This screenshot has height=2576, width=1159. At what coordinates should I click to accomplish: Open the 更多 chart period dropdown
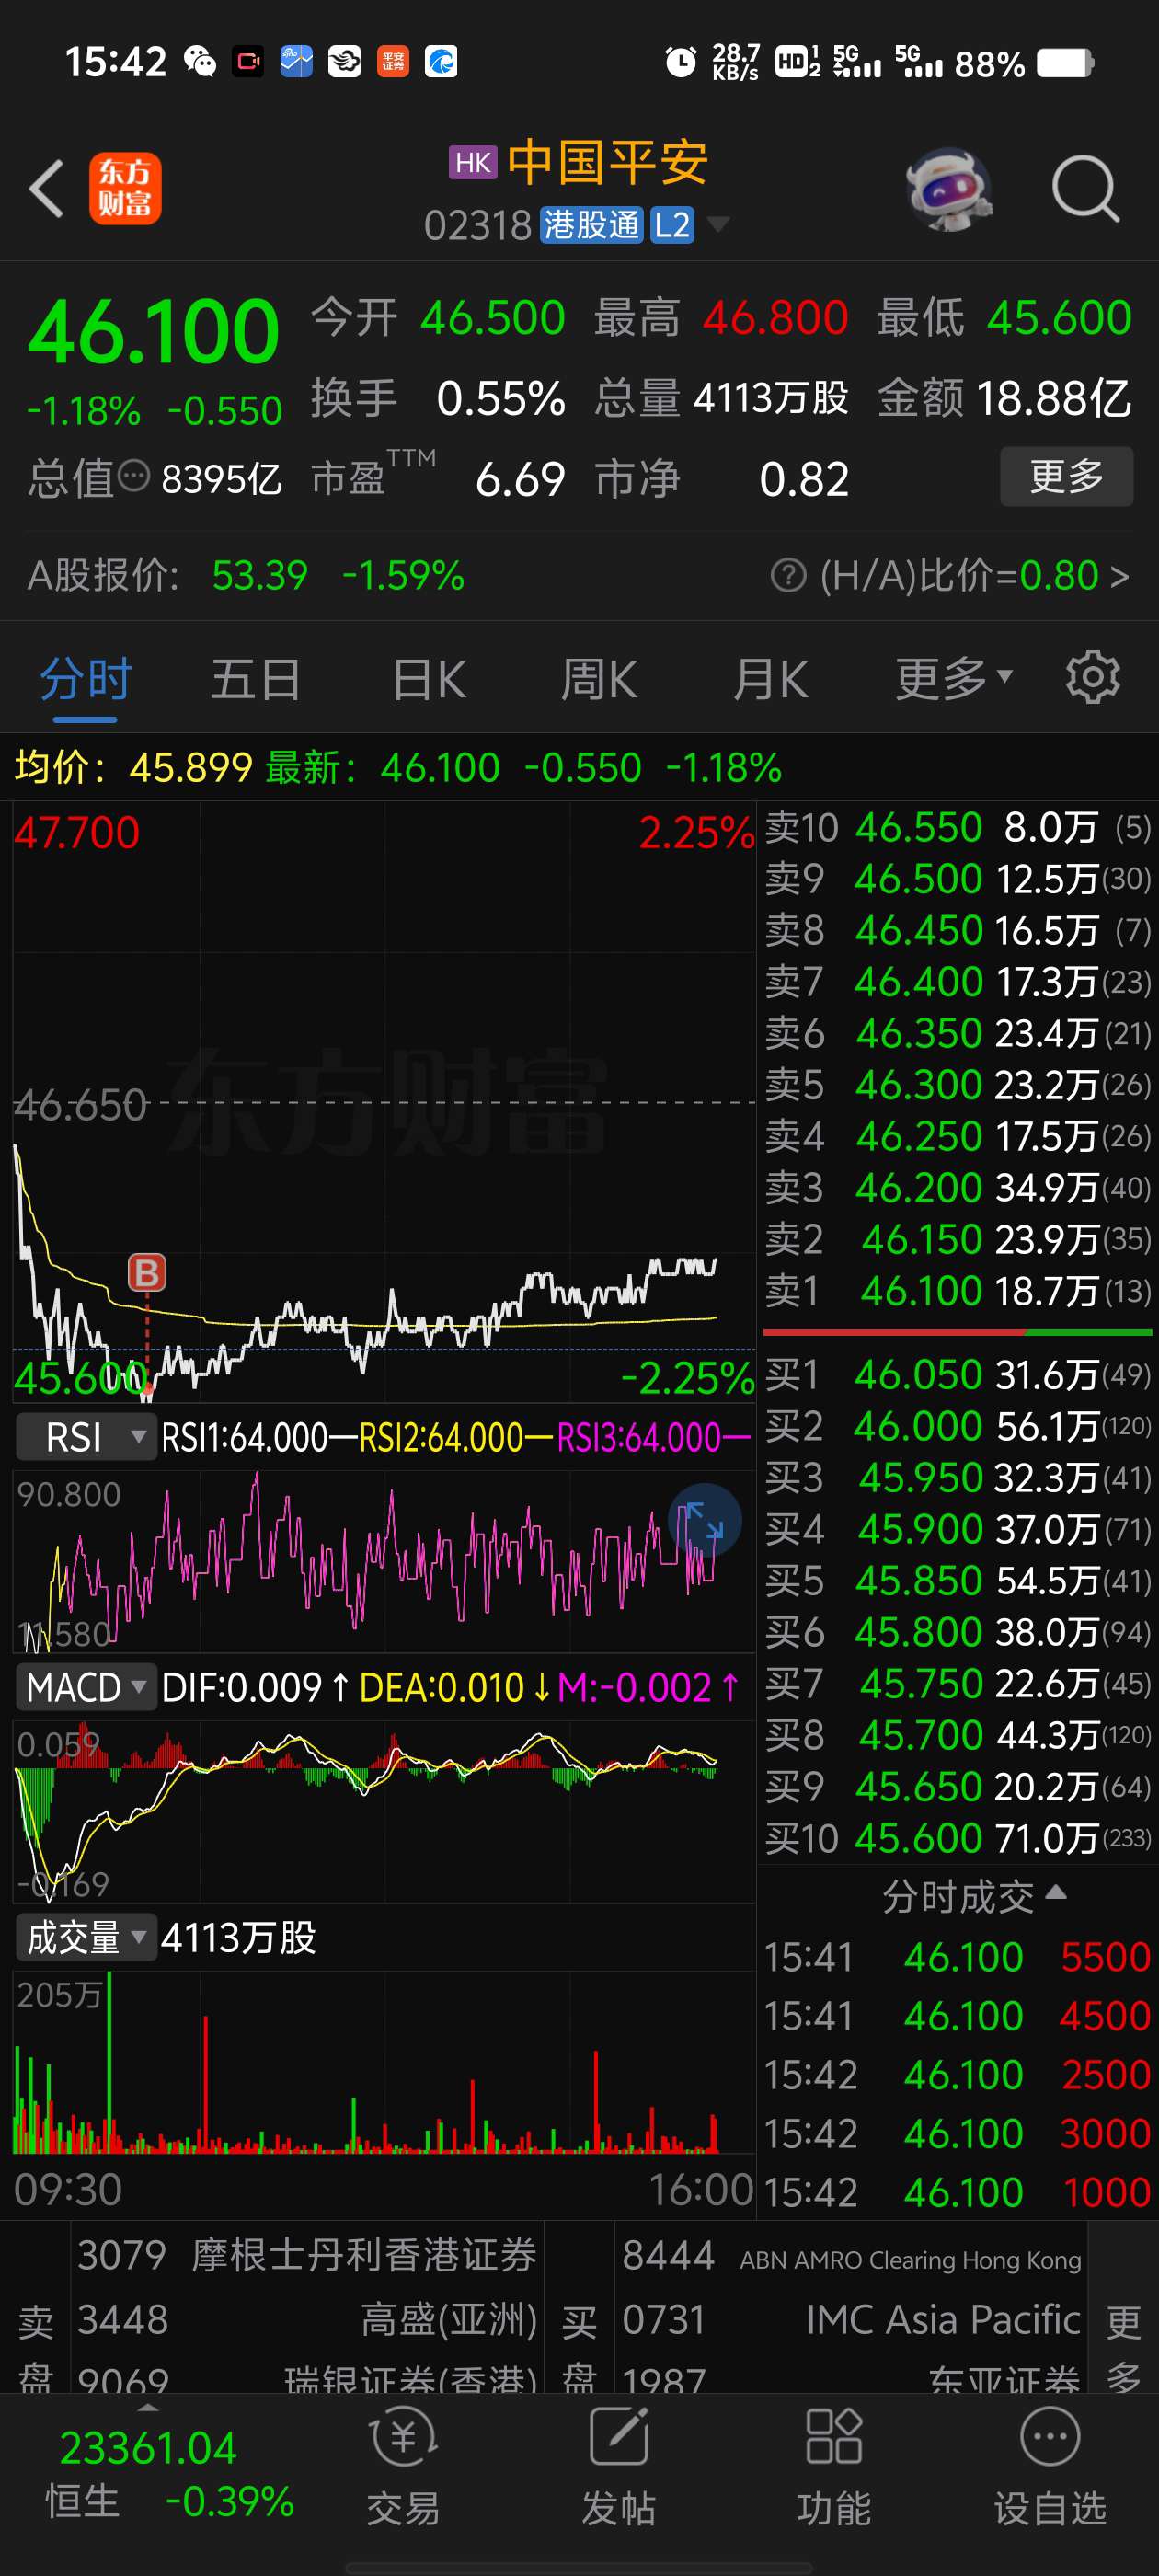(954, 679)
